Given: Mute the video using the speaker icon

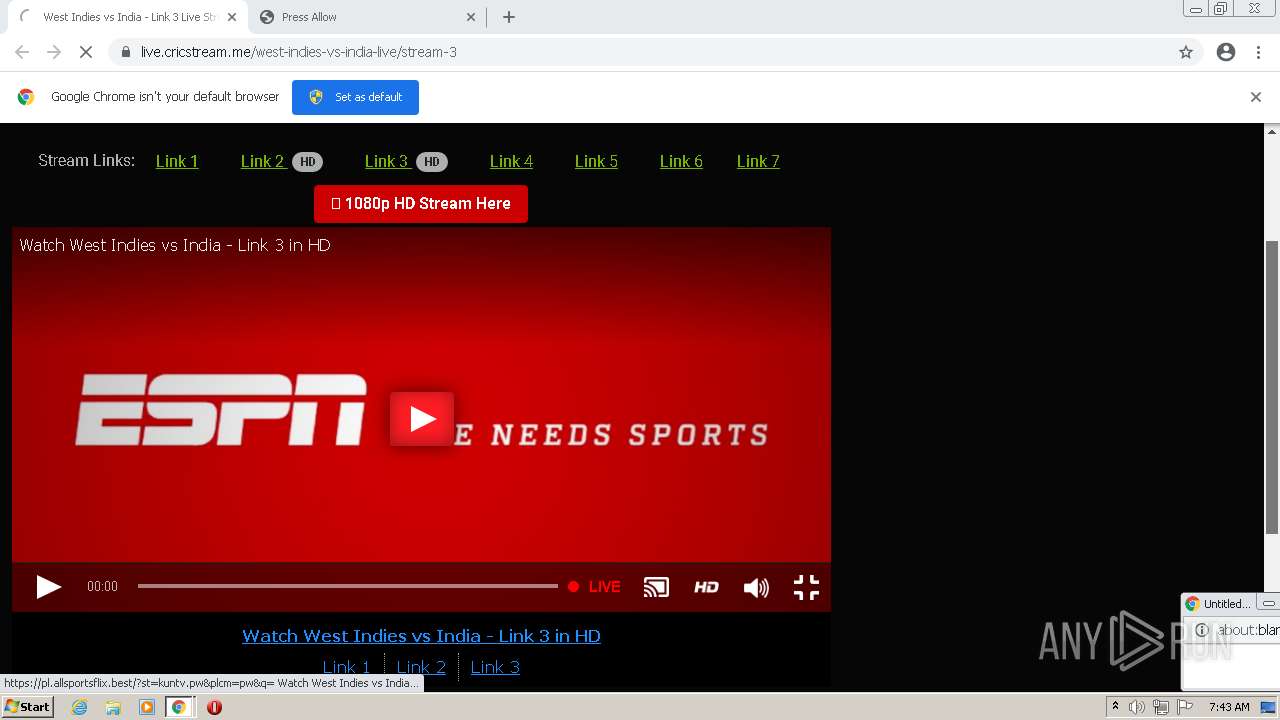Looking at the screenshot, I should (756, 587).
